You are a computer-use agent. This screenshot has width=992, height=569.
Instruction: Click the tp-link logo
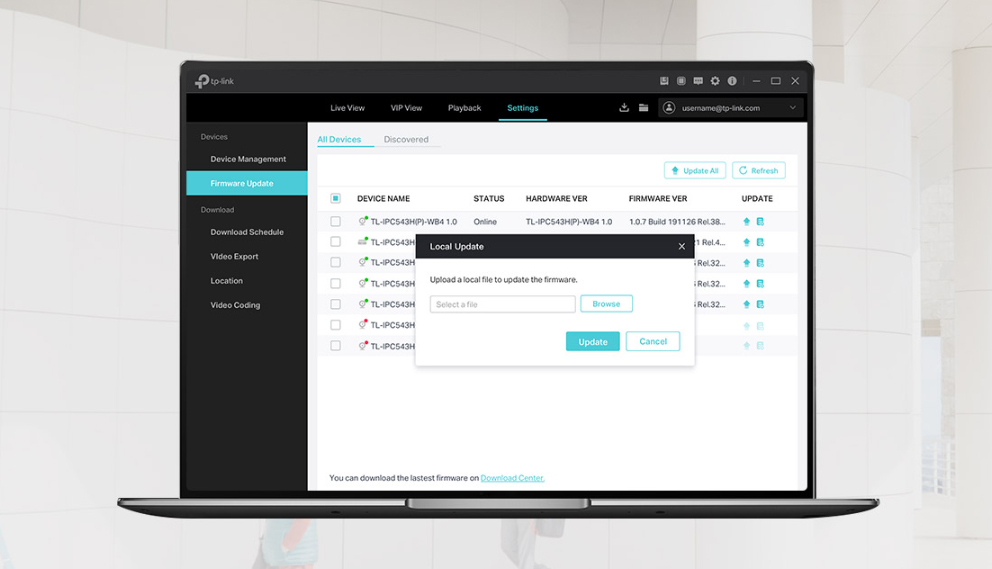click(x=214, y=81)
